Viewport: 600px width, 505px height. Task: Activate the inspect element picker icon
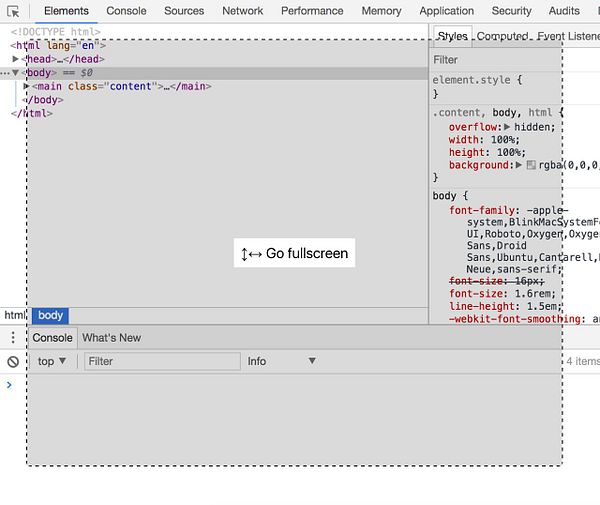coord(13,11)
